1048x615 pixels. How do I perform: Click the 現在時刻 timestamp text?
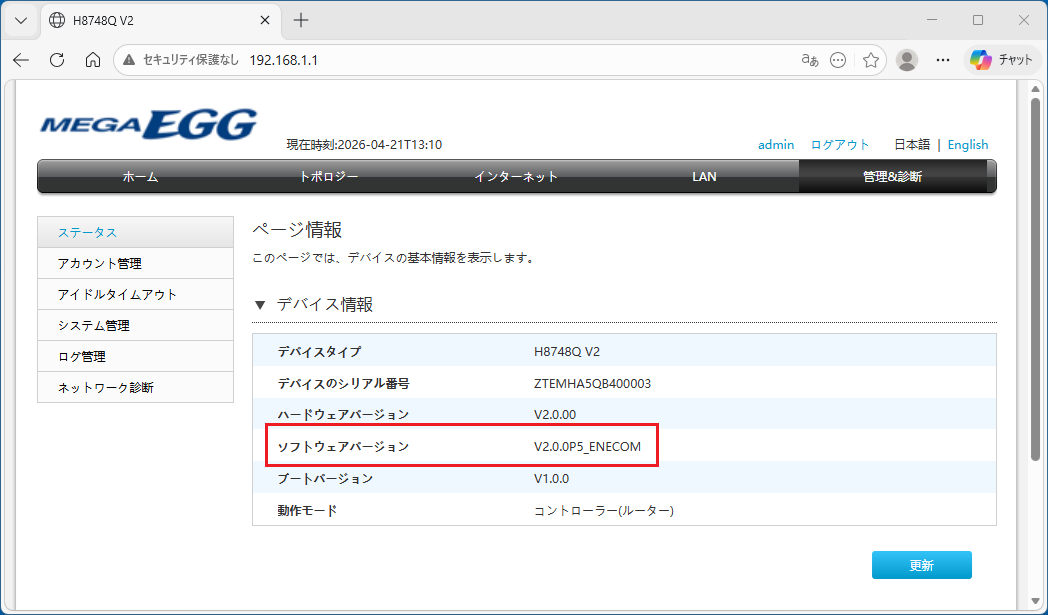pyautogui.click(x=364, y=144)
